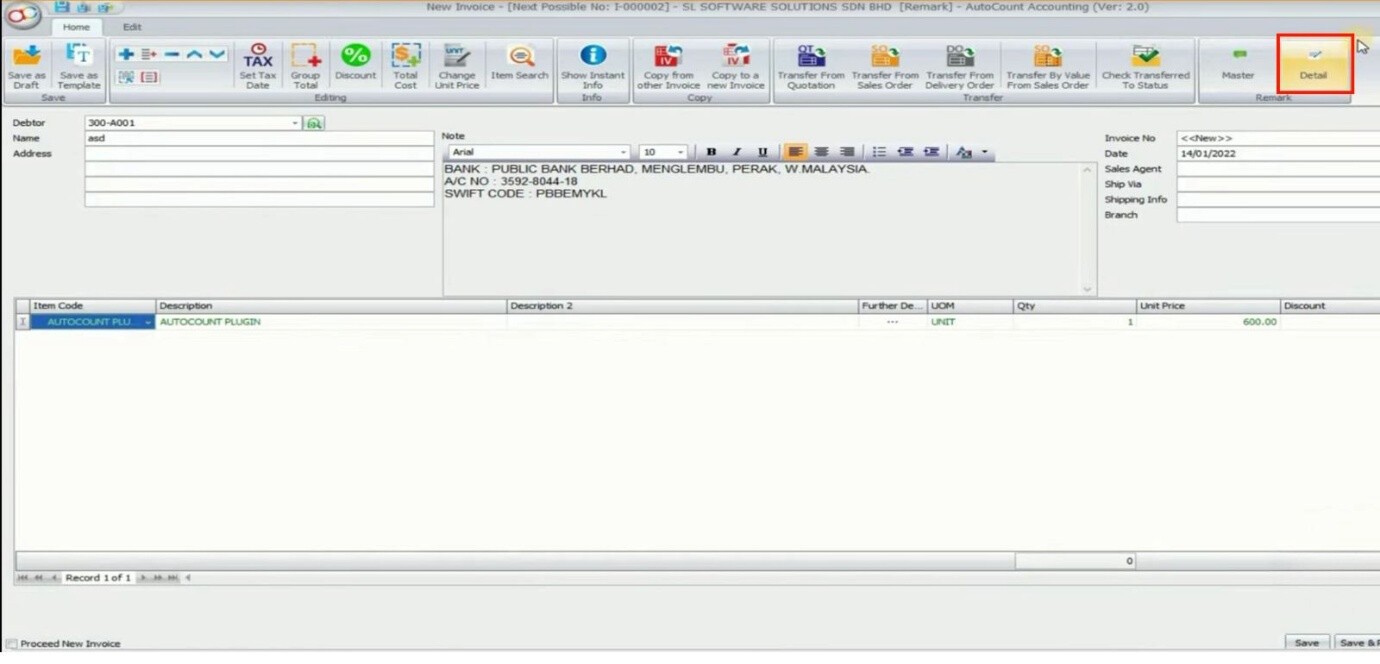Open the font size dropdown
The width and height of the screenshot is (1380, 664).
coord(681,152)
